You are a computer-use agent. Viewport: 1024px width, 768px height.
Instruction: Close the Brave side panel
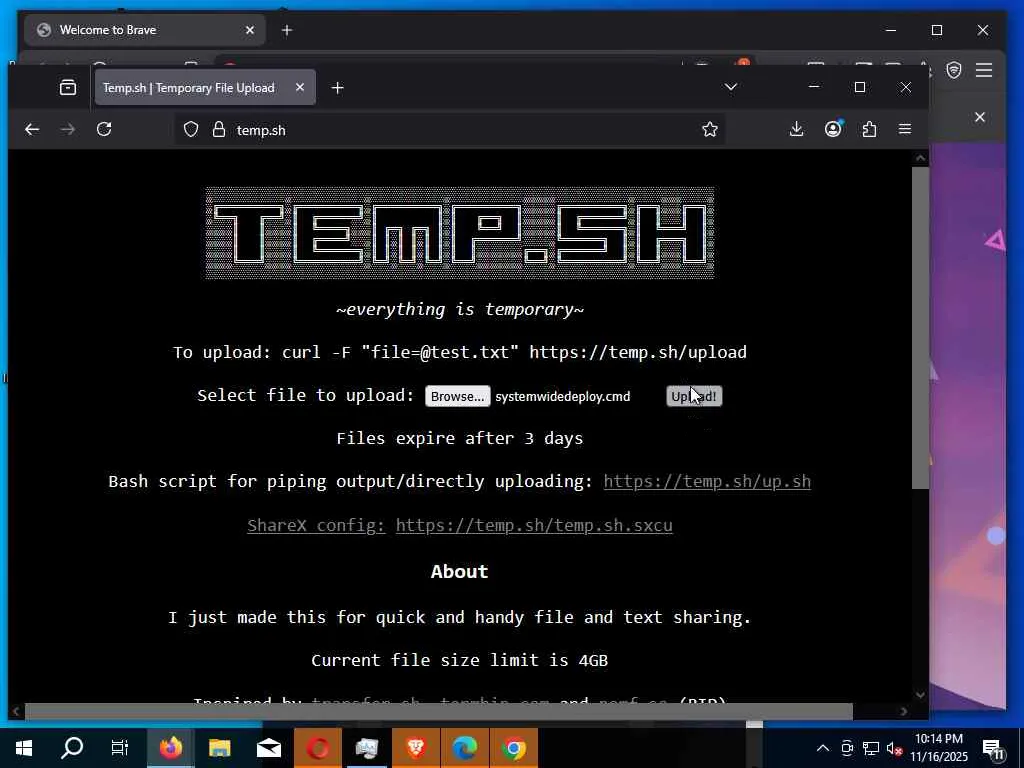click(980, 117)
